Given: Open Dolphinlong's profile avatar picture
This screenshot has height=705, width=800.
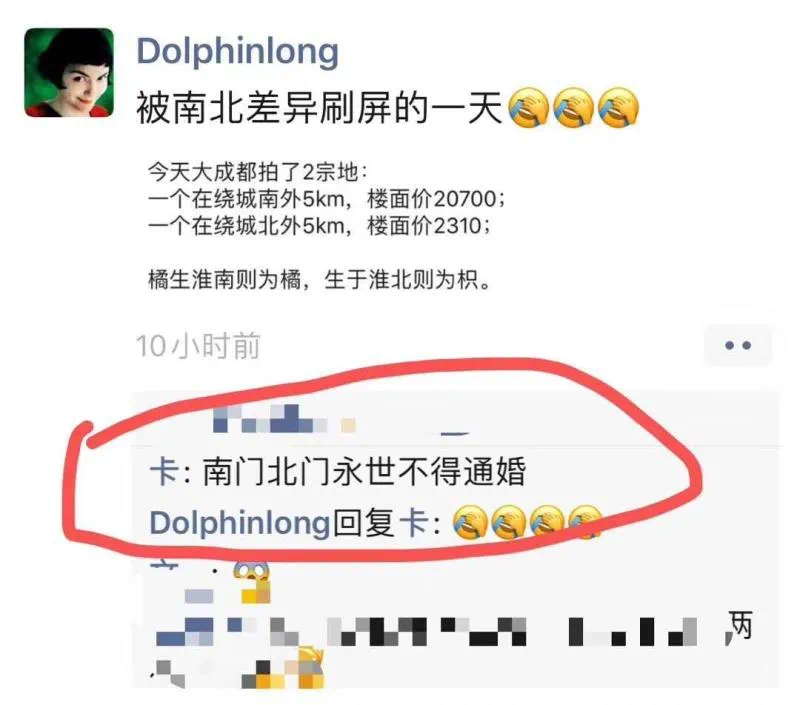Looking at the screenshot, I should pos(69,72).
